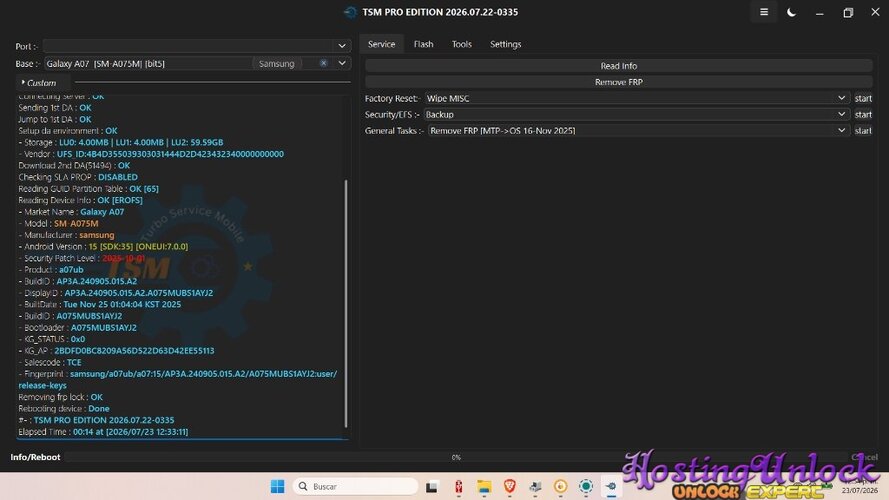Image resolution: width=889 pixels, height=500 pixels.
Task: Click the Storage LU0 LU1 LU2 log line
Action: (121, 142)
